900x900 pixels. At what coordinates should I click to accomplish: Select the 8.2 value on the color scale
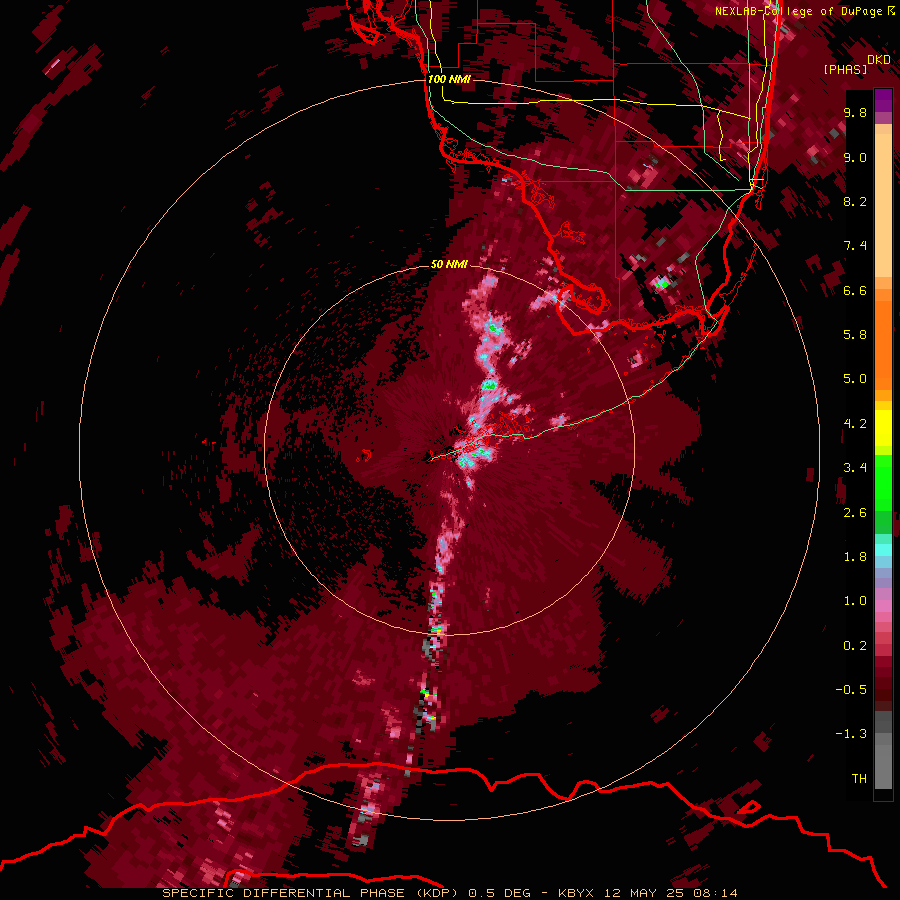(855, 201)
